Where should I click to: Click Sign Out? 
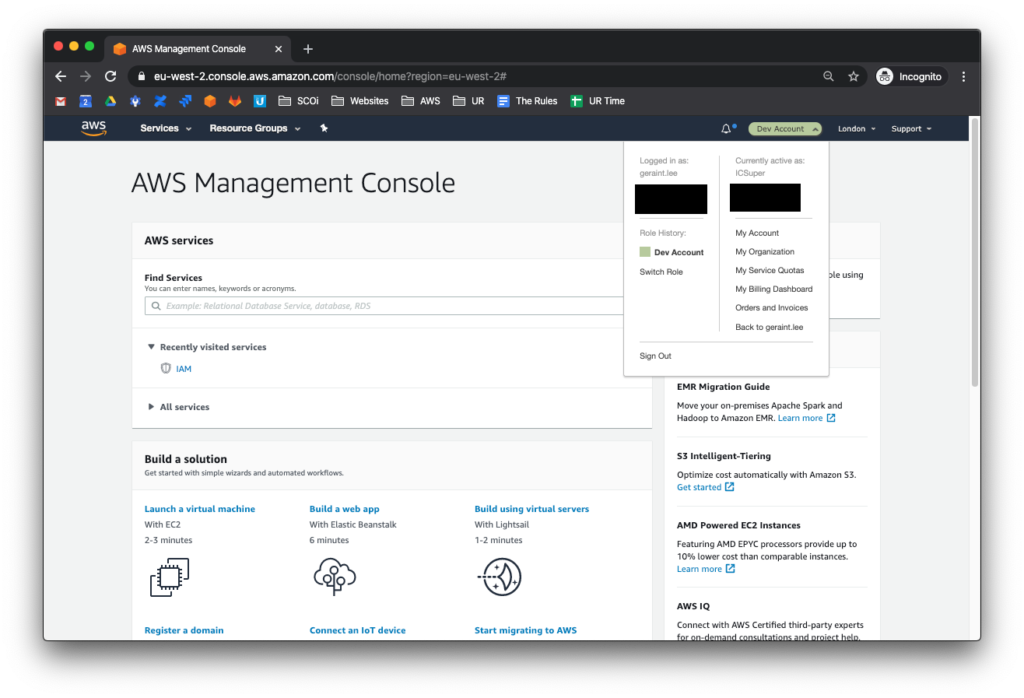coord(655,356)
